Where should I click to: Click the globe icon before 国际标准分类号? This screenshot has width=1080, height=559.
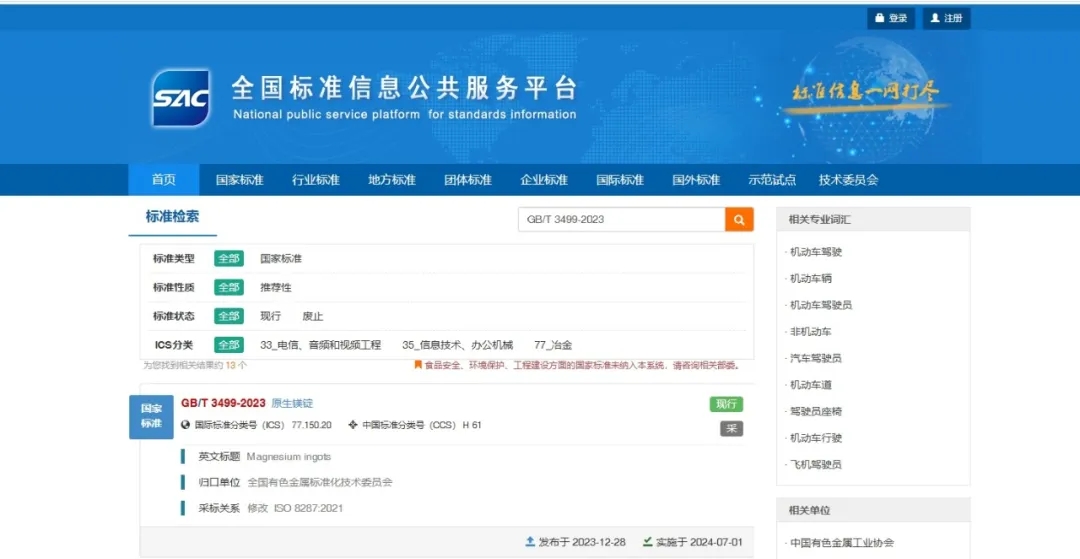pos(185,425)
